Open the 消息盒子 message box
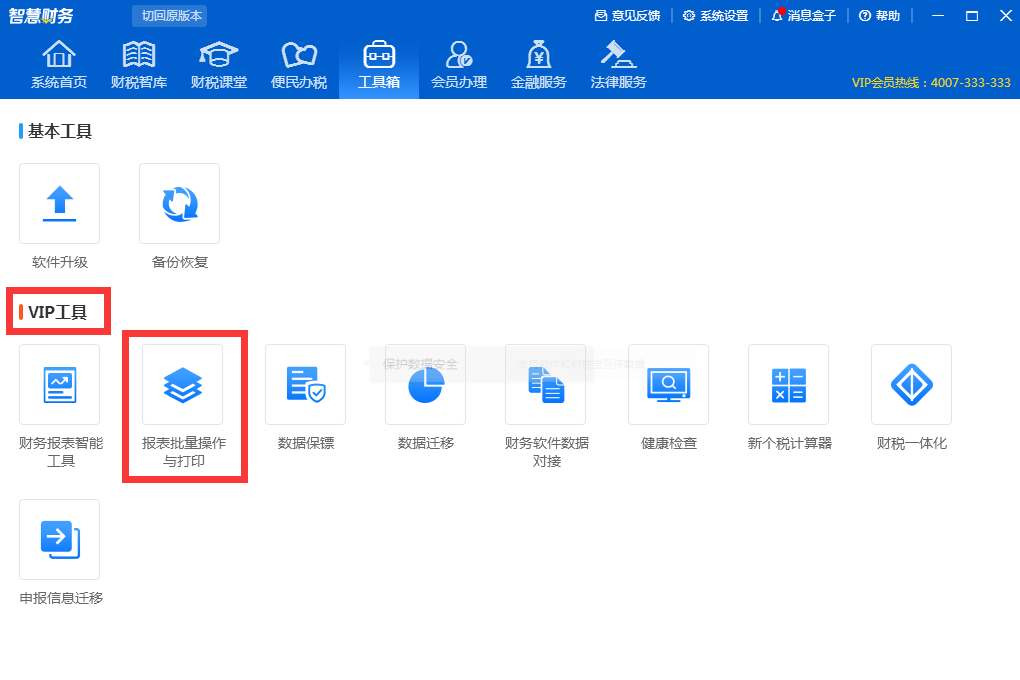Screen dimensions: 1020x680 [x=803, y=16]
